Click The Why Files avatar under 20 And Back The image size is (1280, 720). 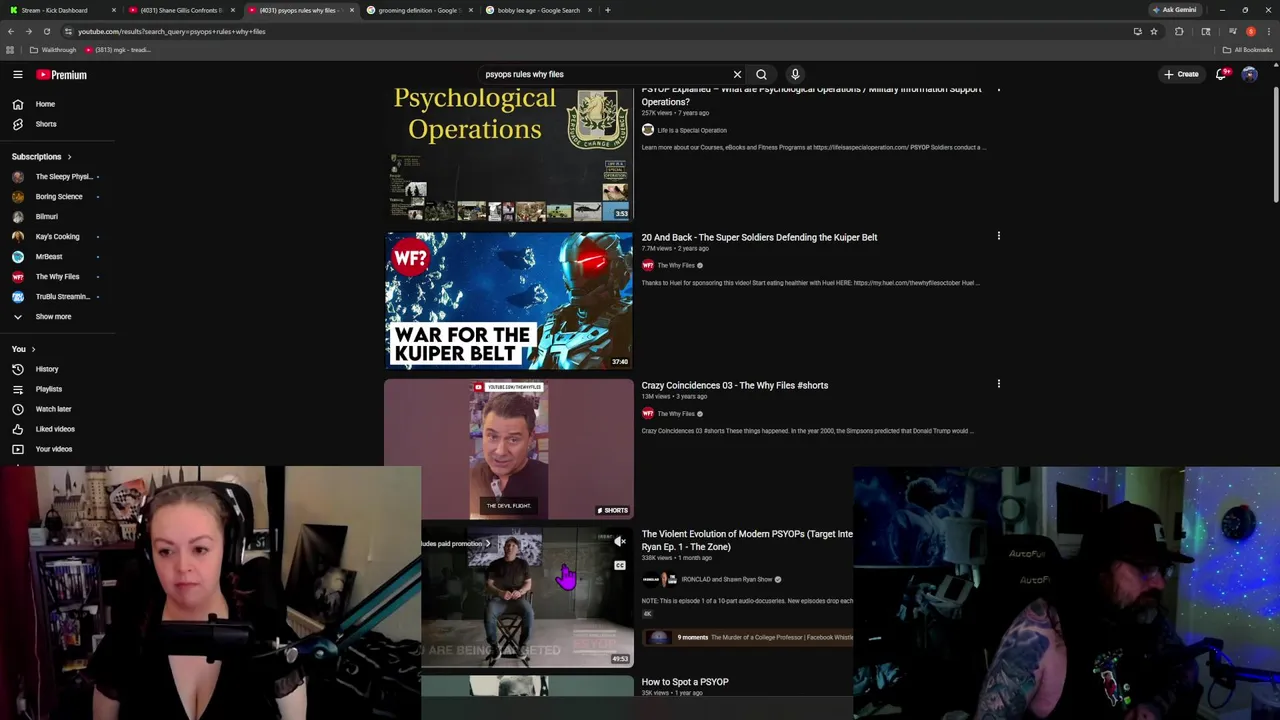tap(647, 265)
